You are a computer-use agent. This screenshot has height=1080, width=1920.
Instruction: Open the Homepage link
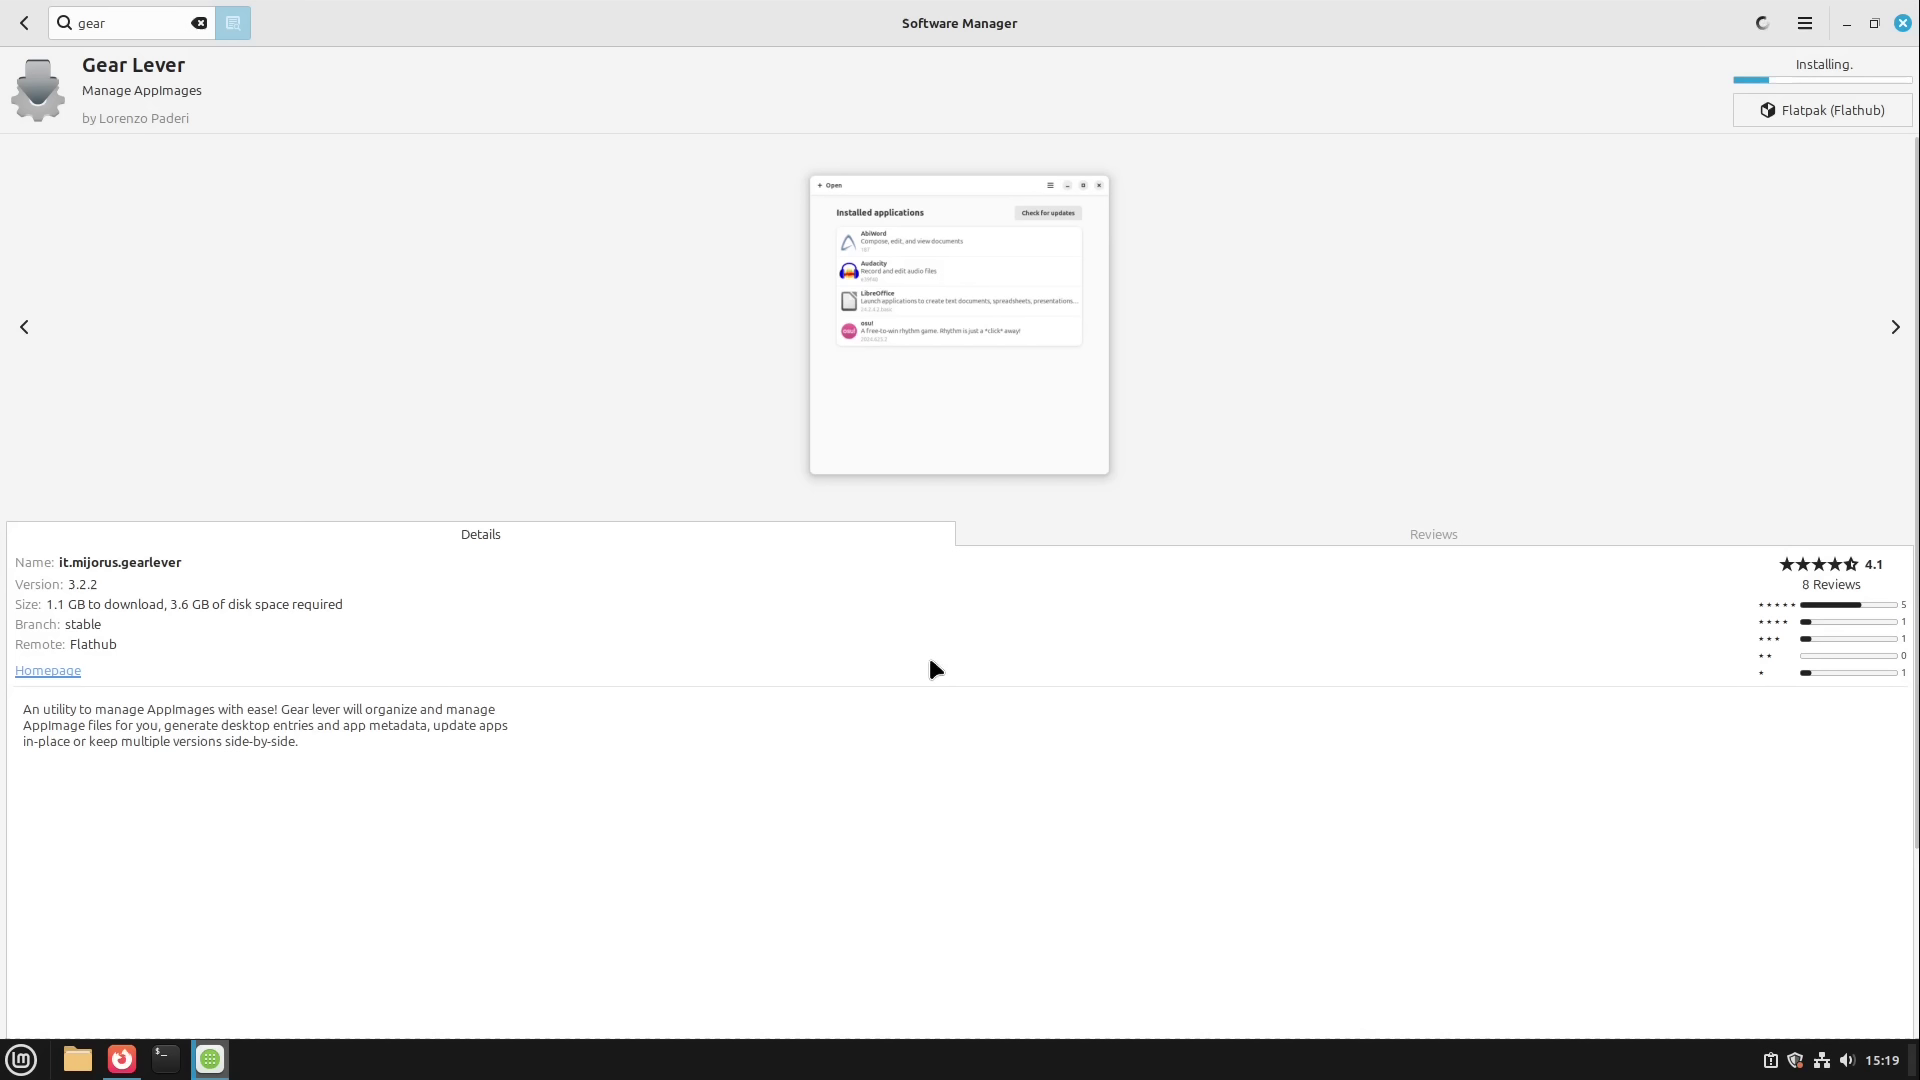tap(48, 671)
